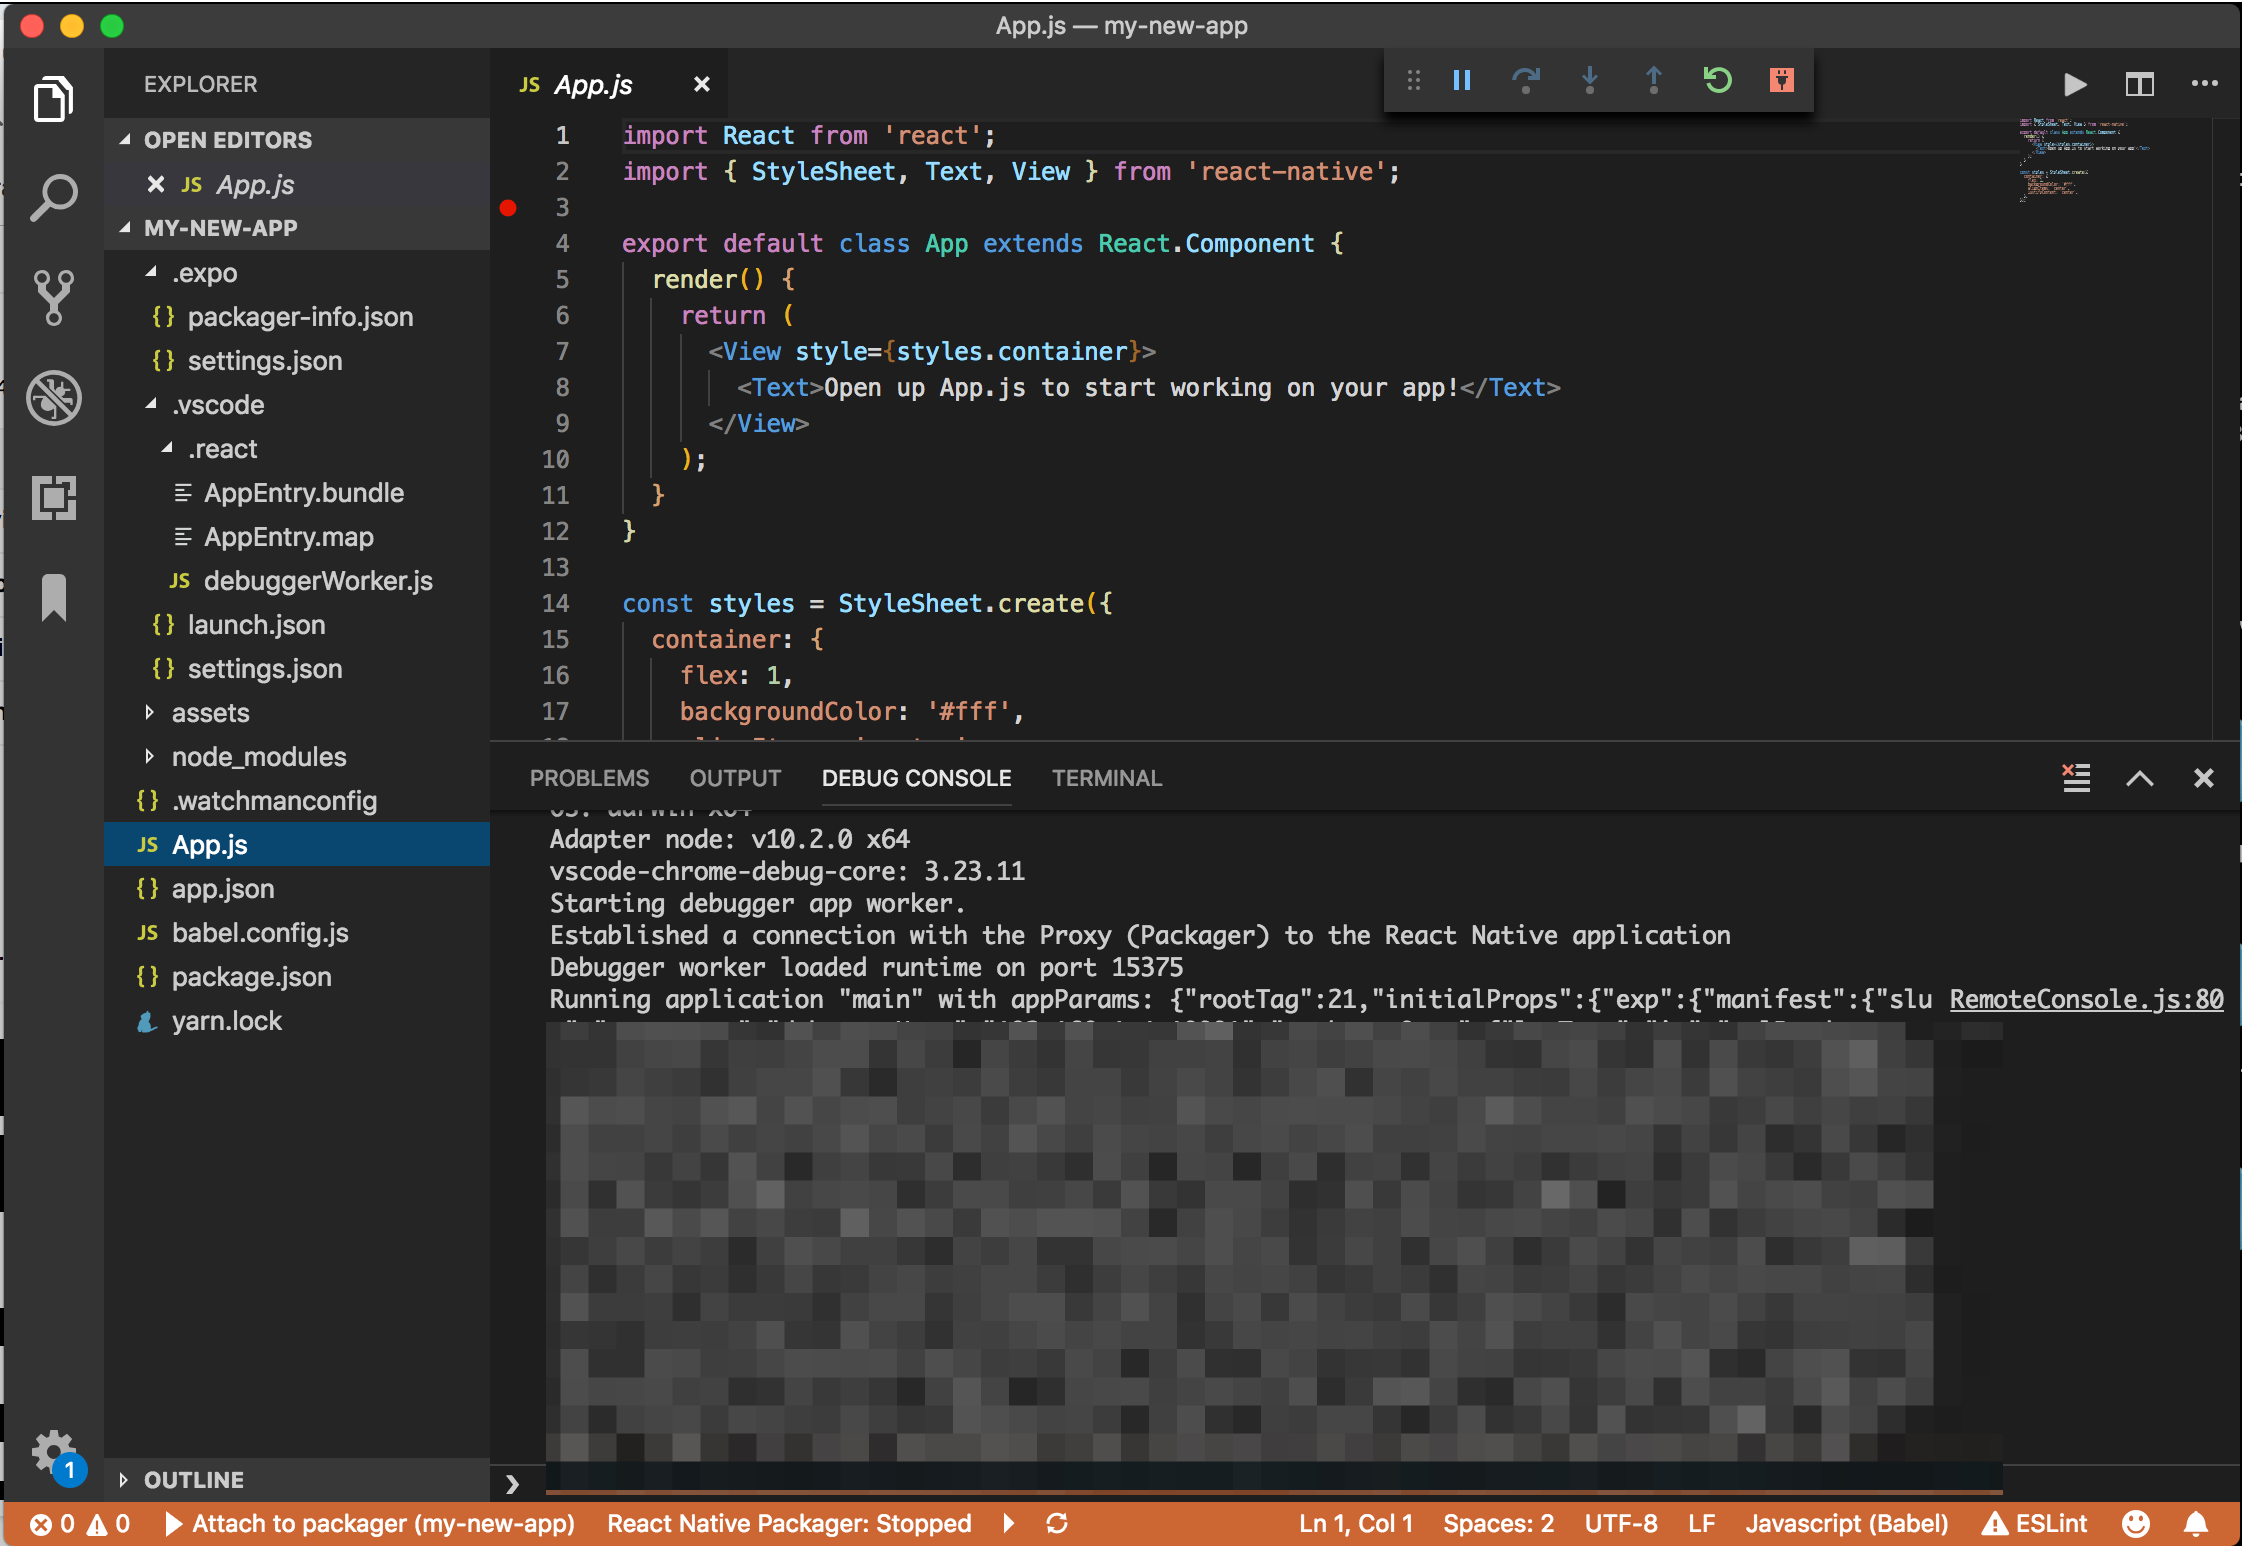This screenshot has width=2242, height=1546.
Task: Maximize the panel with the chevron up
Action: click(2139, 778)
